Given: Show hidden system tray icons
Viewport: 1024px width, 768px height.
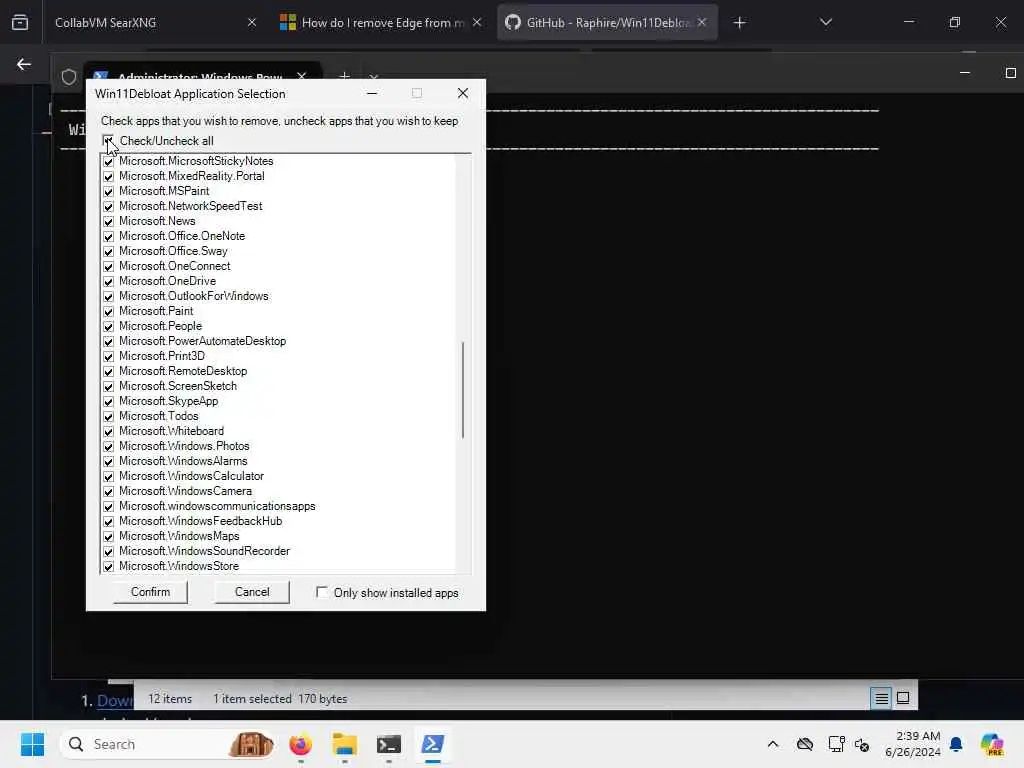Looking at the screenshot, I should click(773, 744).
